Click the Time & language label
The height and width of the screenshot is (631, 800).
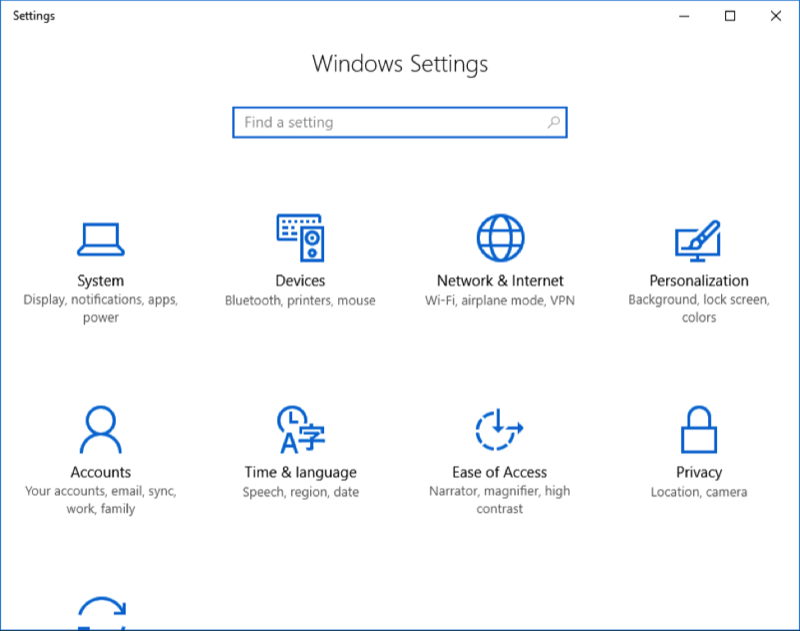click(x=301, y=472)
